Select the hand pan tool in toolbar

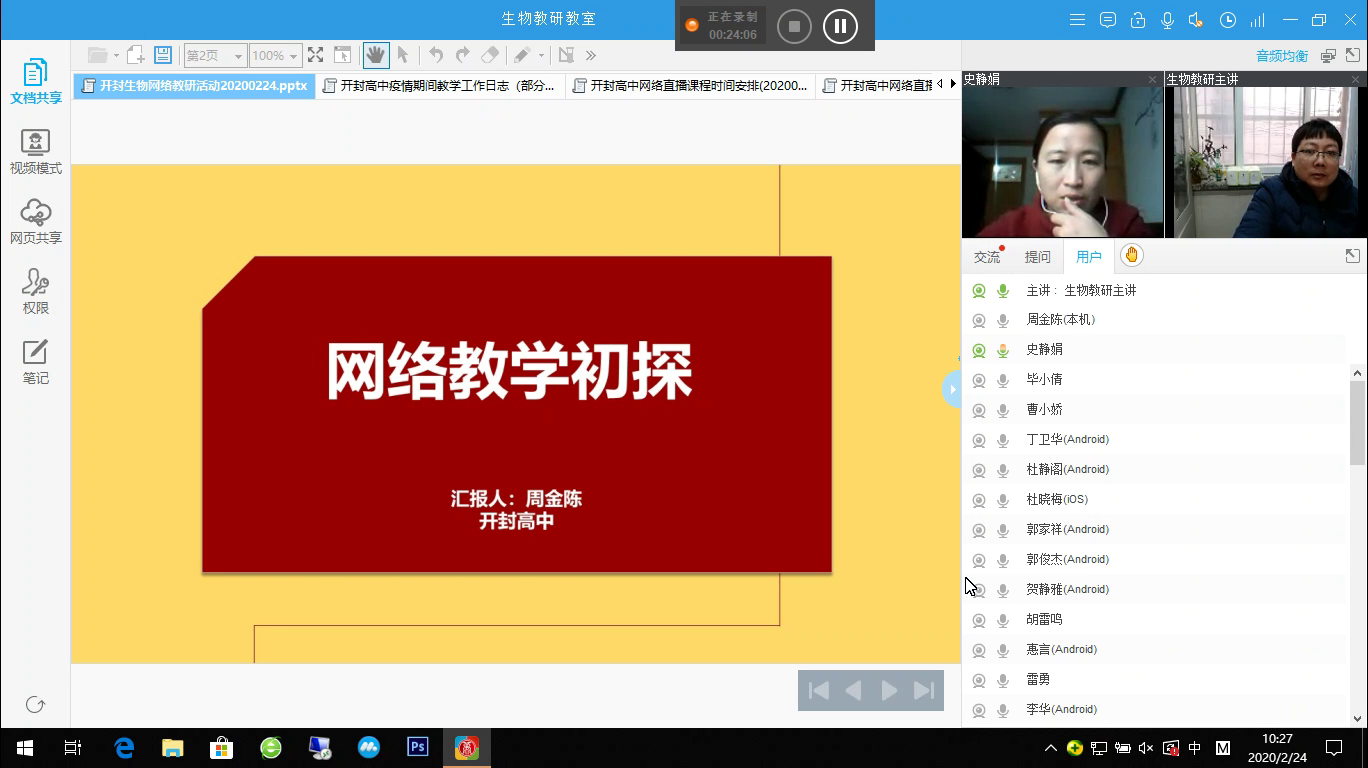376,55
